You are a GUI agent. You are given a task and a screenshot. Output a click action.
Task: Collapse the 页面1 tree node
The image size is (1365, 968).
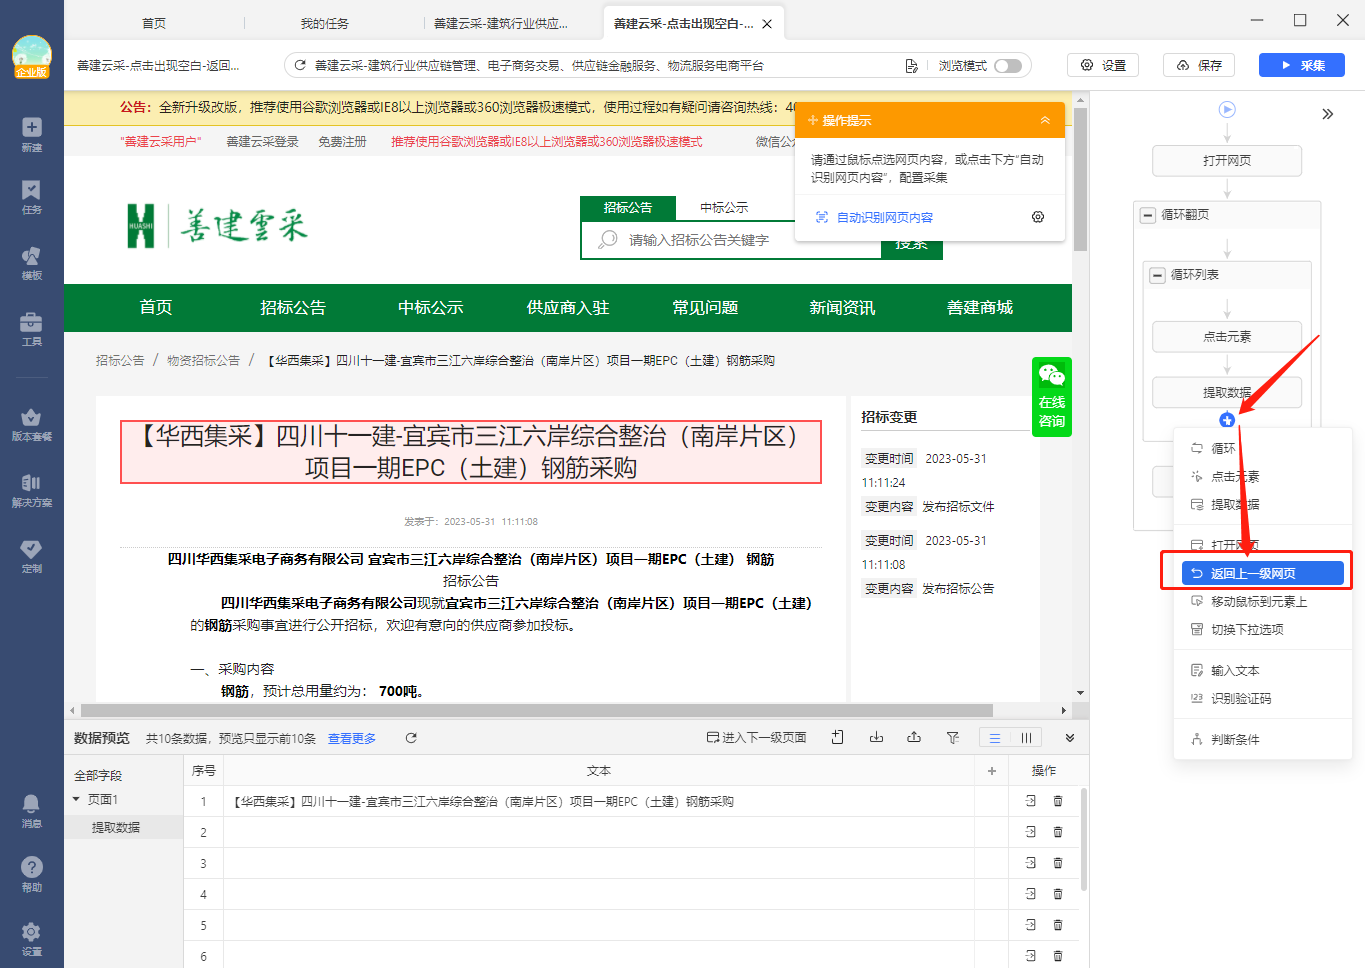76,799
